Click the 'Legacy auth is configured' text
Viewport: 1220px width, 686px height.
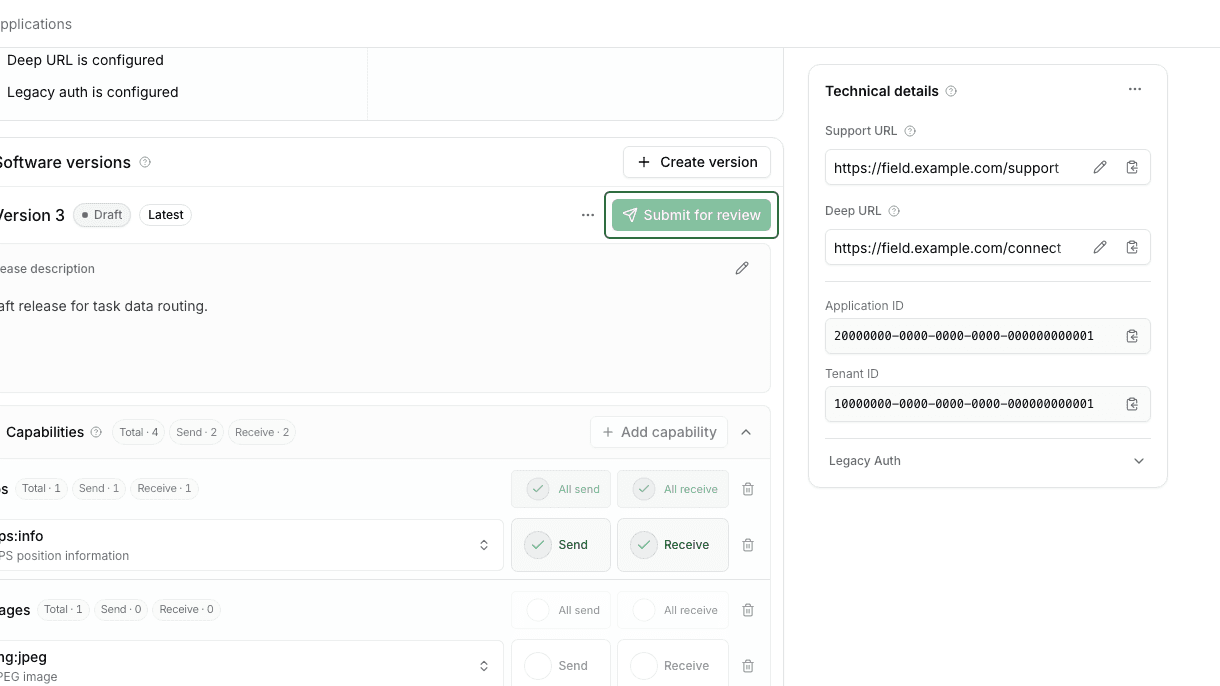[93, 92]
